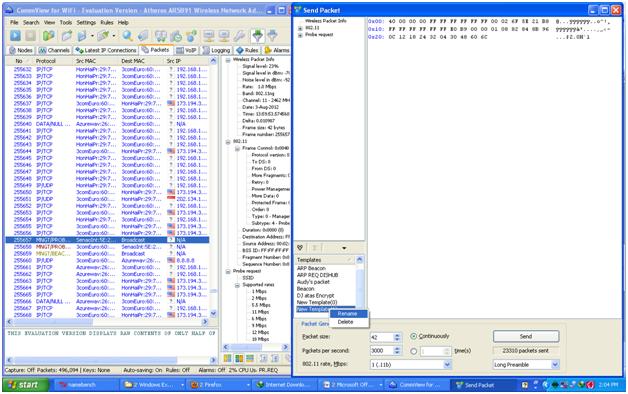Select the Continuously radio button
This screenshot has height=394, width=628.
414,336
